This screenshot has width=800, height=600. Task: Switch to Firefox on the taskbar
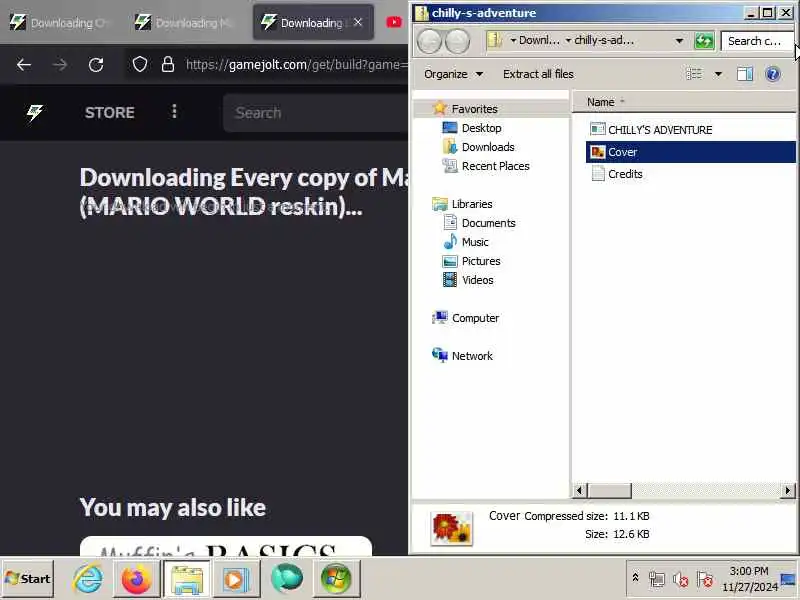pos(136,579)
